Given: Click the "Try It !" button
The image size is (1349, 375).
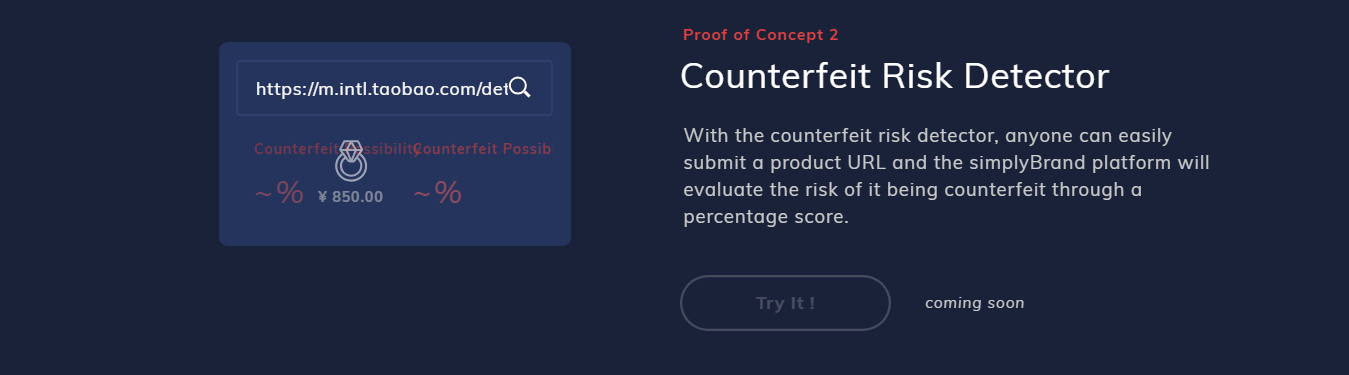Looking at the screenshot, I should [785, 303].
